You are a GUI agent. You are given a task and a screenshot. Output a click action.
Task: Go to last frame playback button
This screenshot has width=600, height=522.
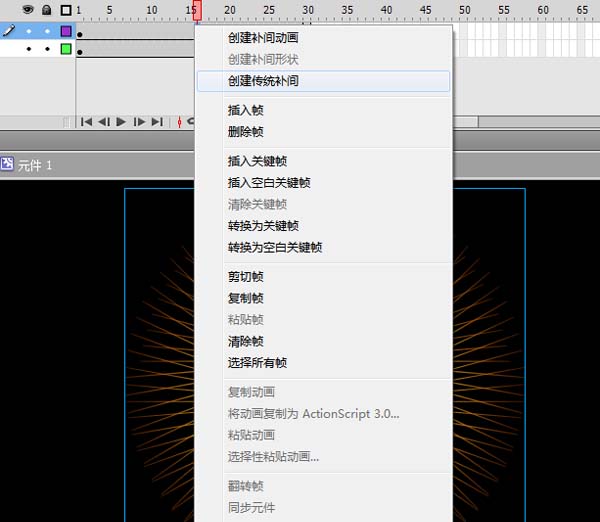pyautogui.click(x=157, y=122)
